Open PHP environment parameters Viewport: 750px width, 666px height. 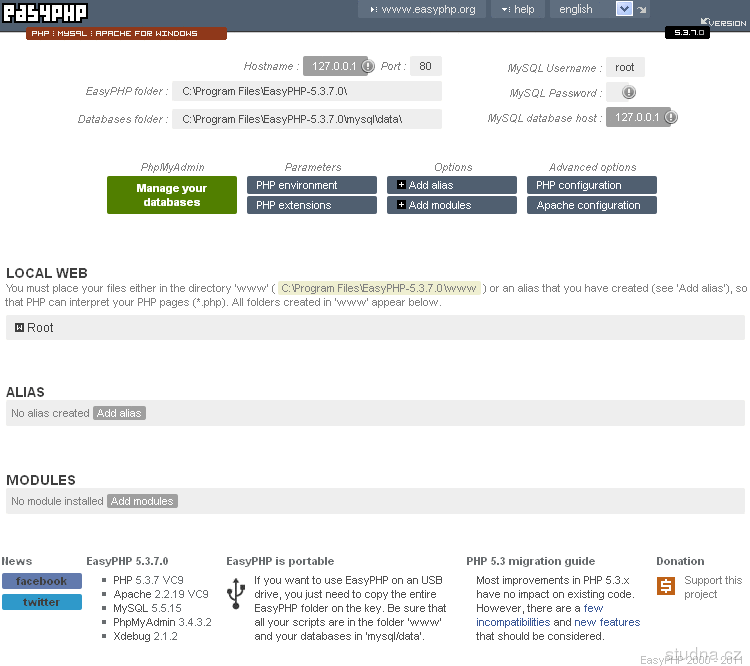(x=312, y=185)
